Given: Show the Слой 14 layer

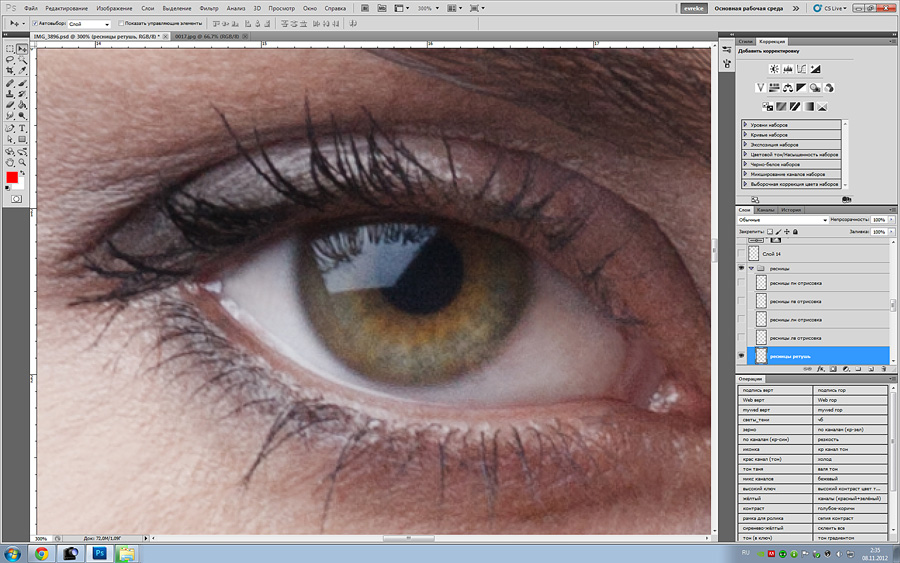Looking at the screenshot, I should point(741,253).
